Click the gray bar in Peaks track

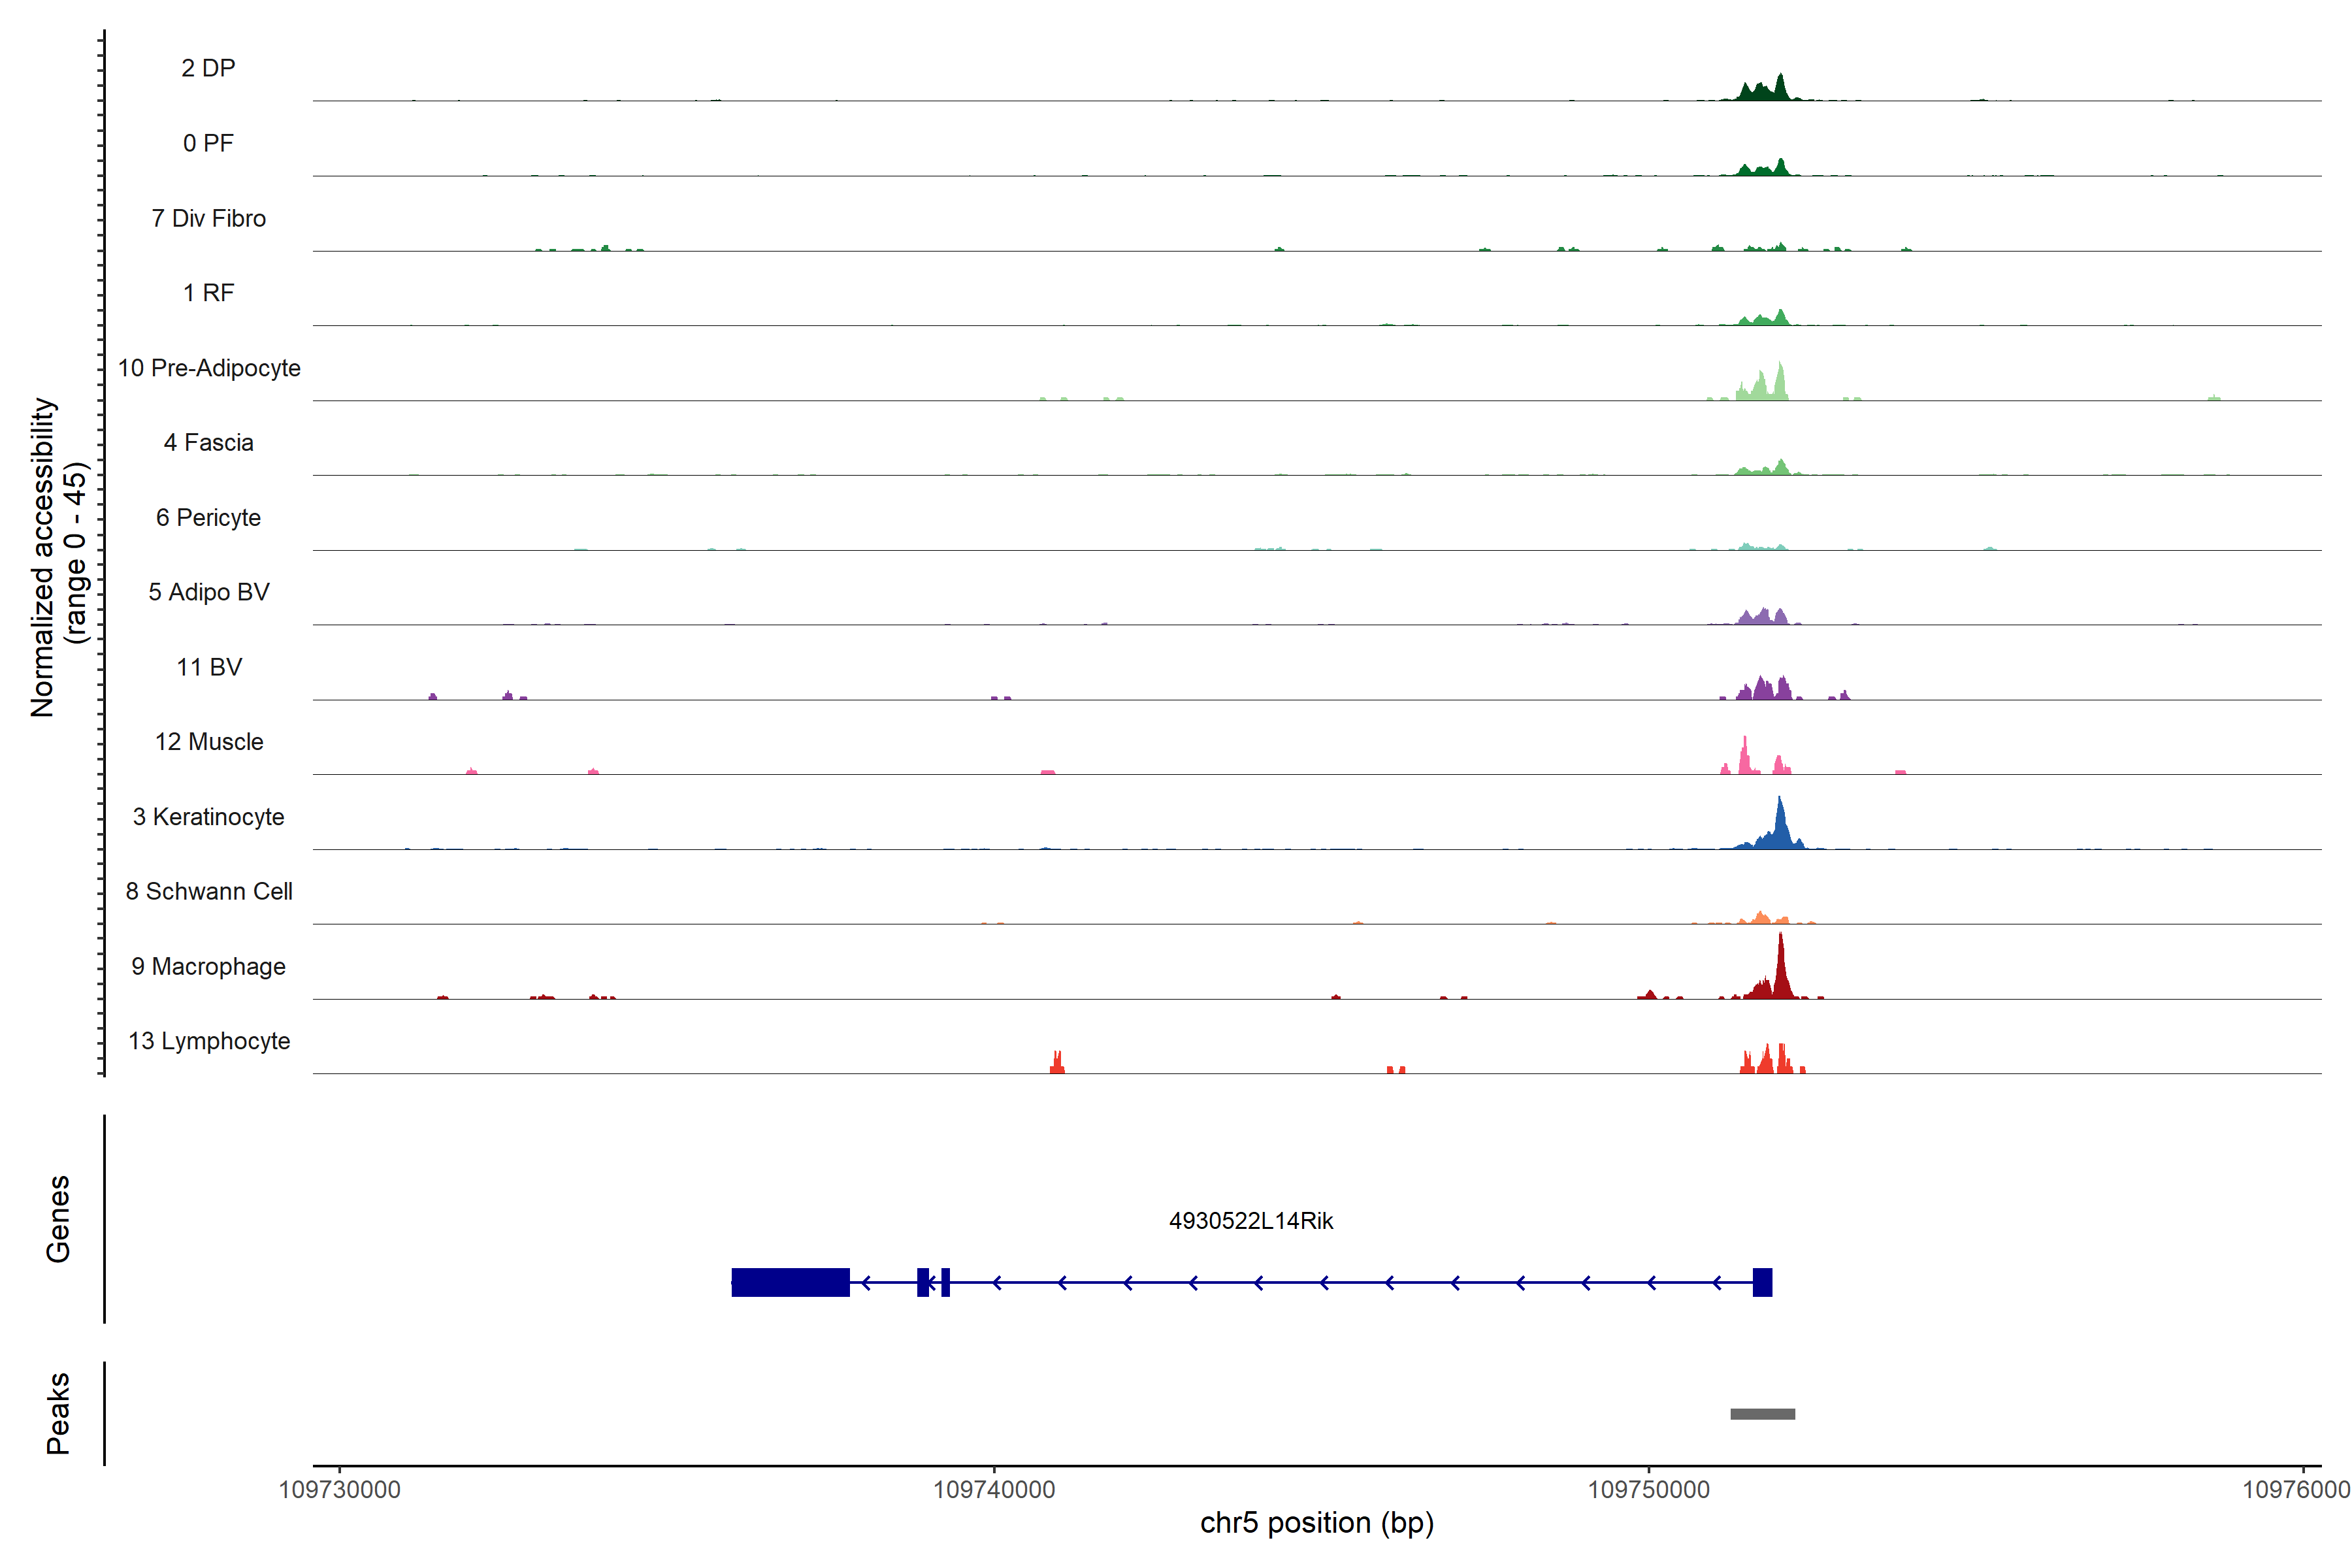1762,1414
